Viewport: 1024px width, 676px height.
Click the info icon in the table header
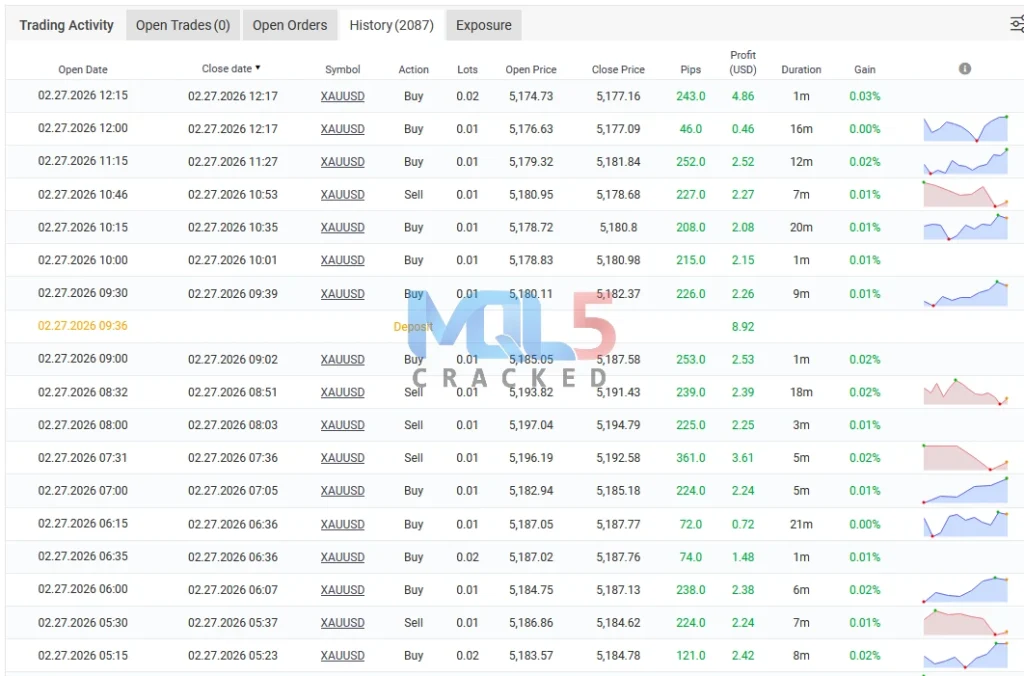[x=964, y=69]
